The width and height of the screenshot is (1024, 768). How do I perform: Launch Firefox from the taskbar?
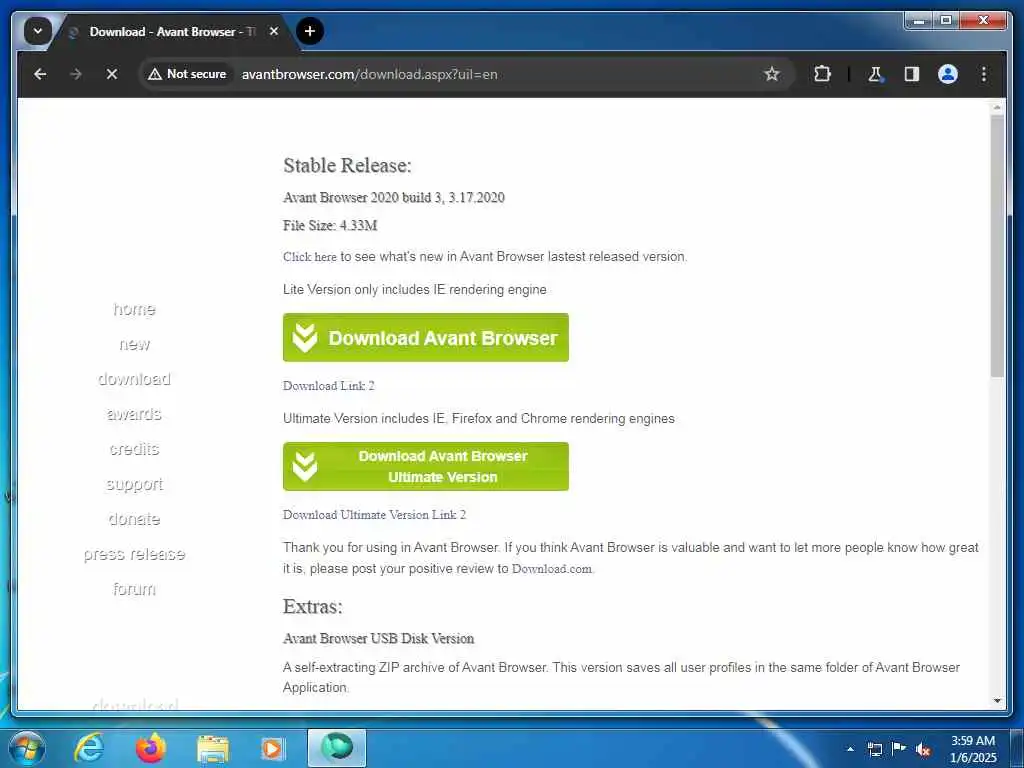click(x=150, y=748)
